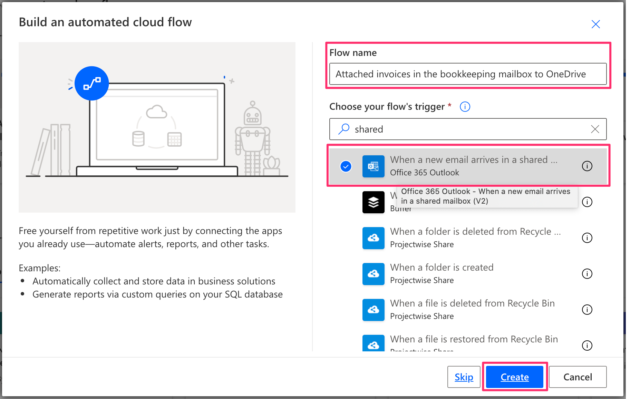This screenshot has width=640, height=399.
Task: Edit the Flow name text field
Action: pyautogui.click(x=468, y=74)
